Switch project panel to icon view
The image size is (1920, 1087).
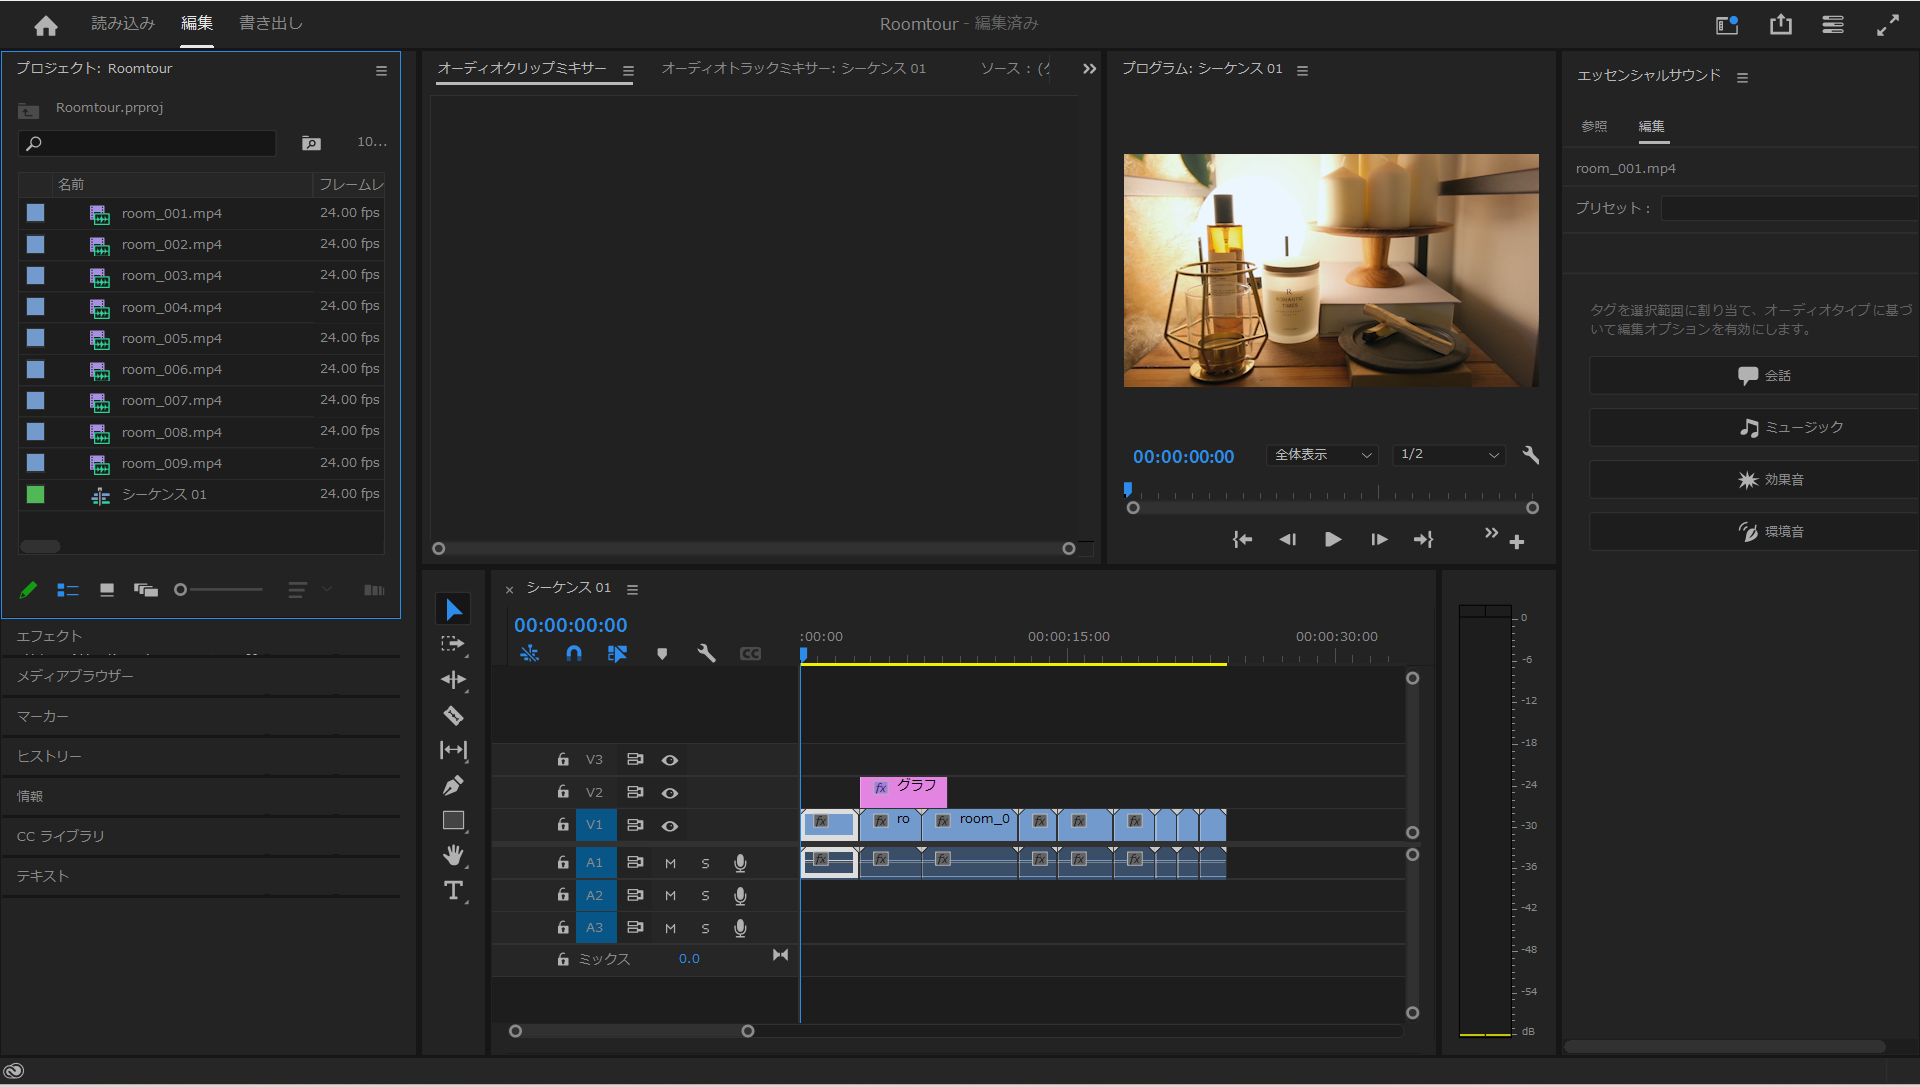107,590
